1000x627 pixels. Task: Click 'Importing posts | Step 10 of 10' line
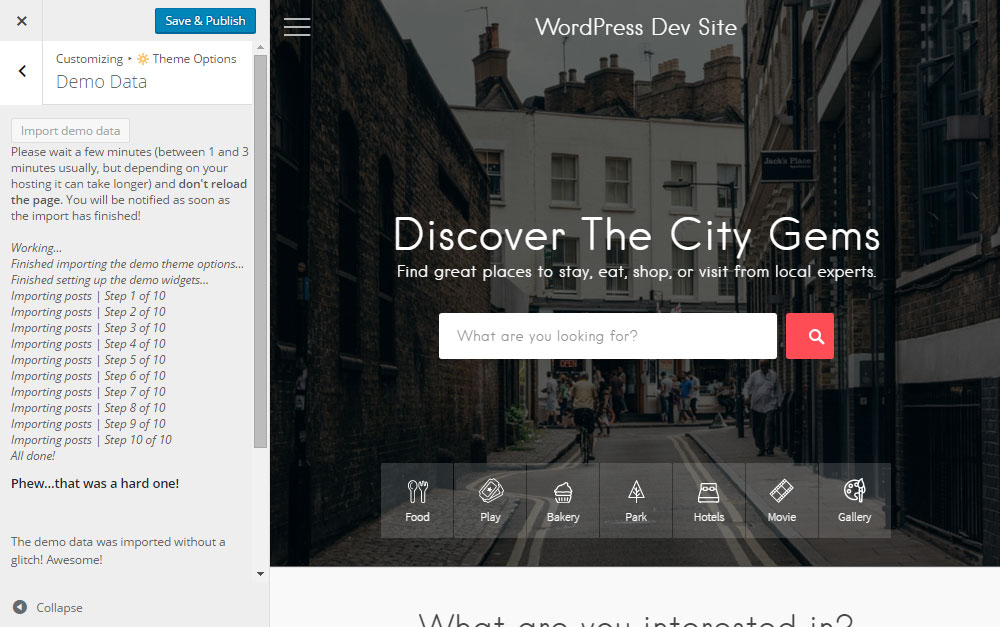point(91,440)
